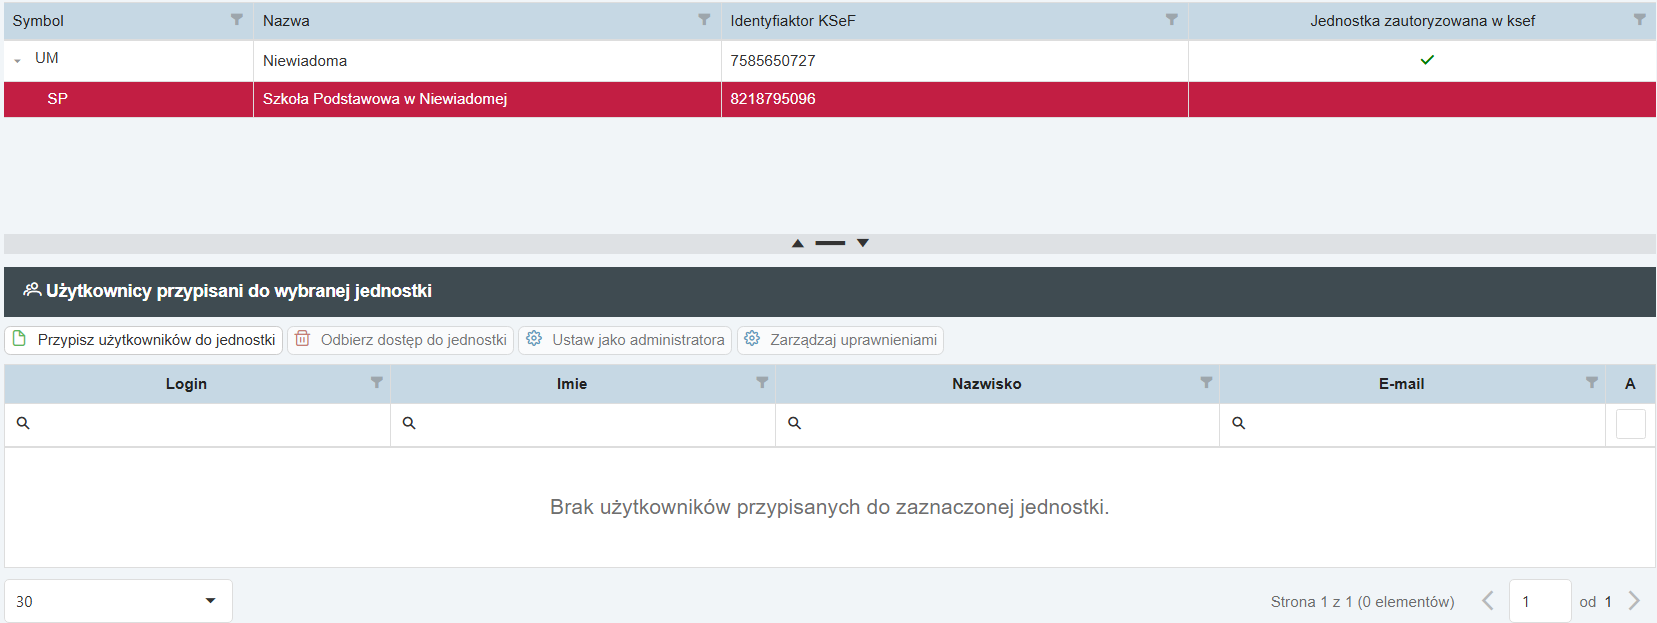Open the E-mail column filter icon
The width and height of the screenshot is (1657, 623).
pos(1592,383)
